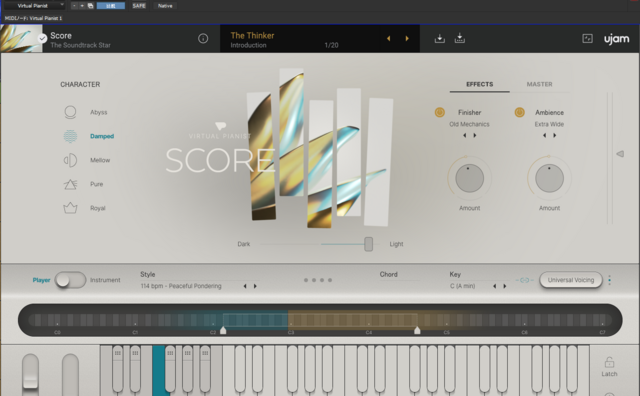
Task: Click the Ambience Amount knob
Action: click(x=549, y=178)
